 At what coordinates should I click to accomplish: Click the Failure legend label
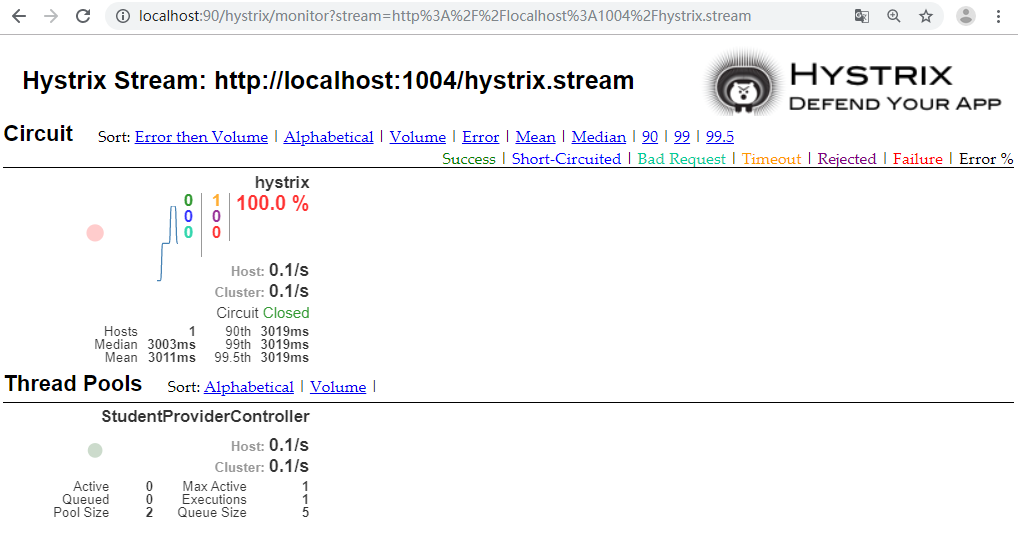coord(917,159)
